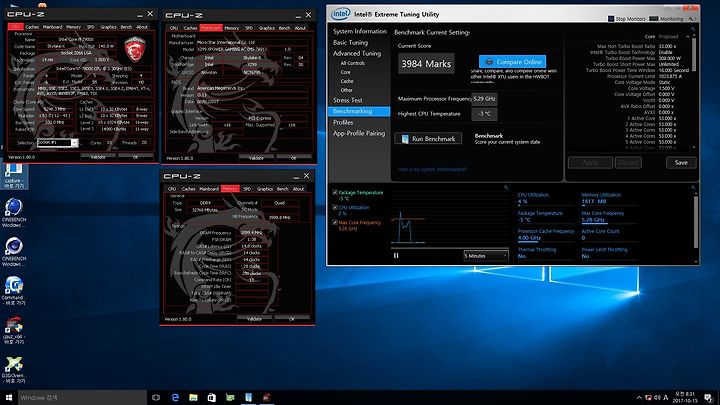Click the Windows search box on taskbar
720x405 pixels.
pos(82,398)
